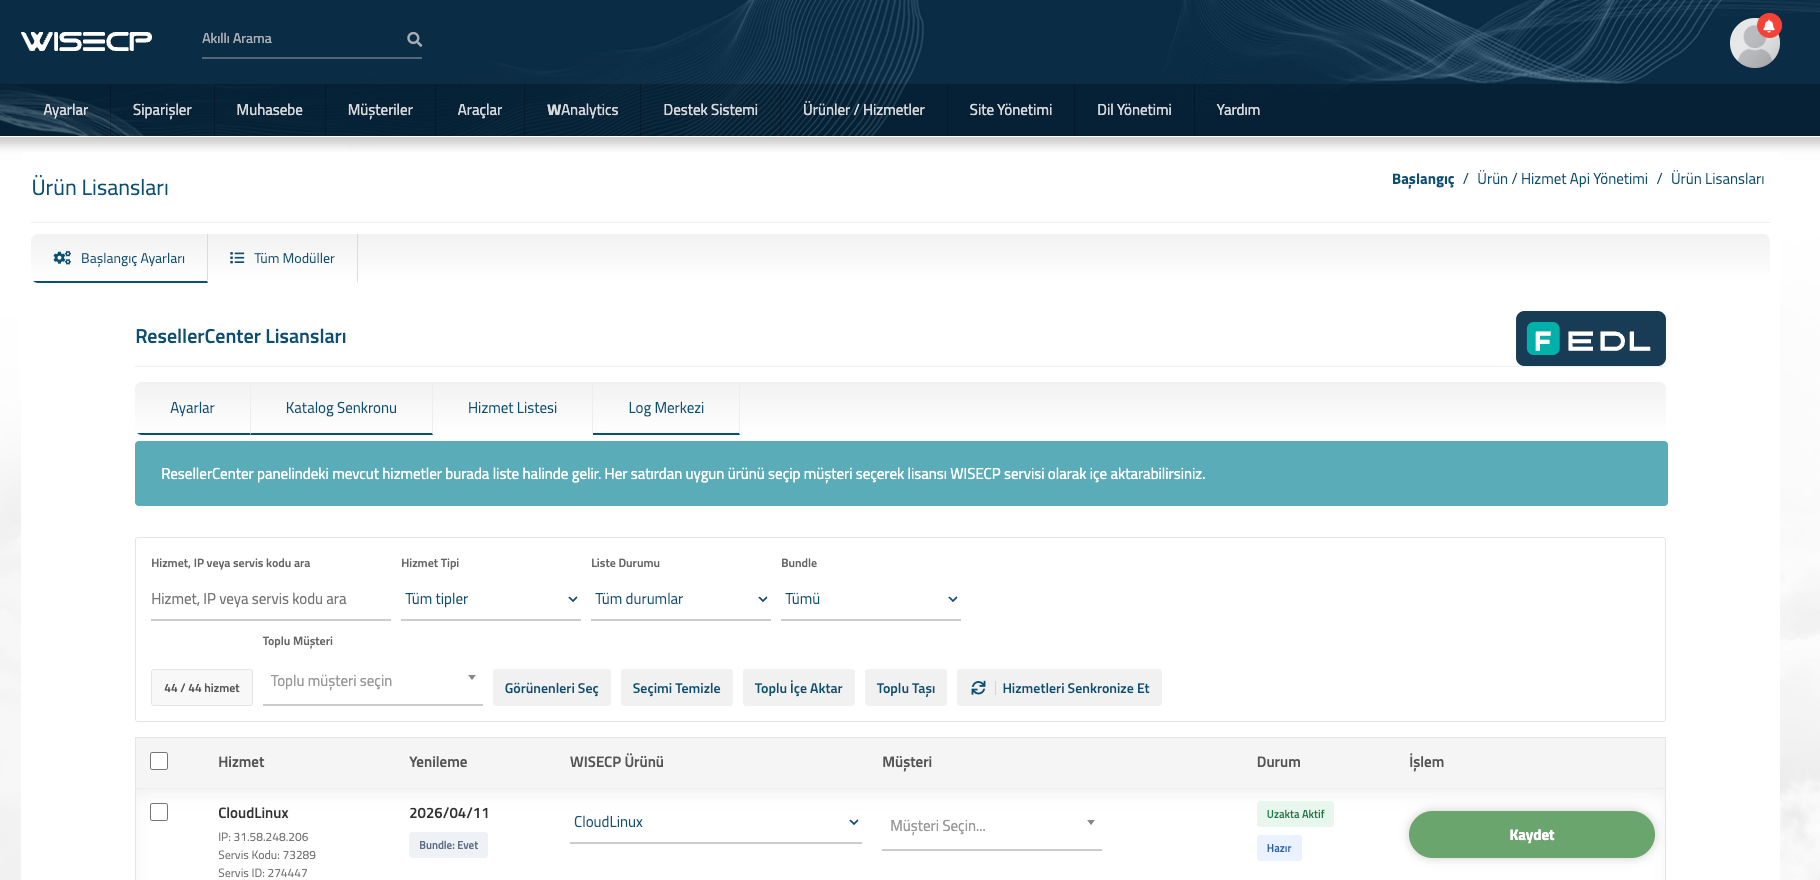Click the sync icon on Hizmetleri Senkronize Et

[x=978, y=688]
